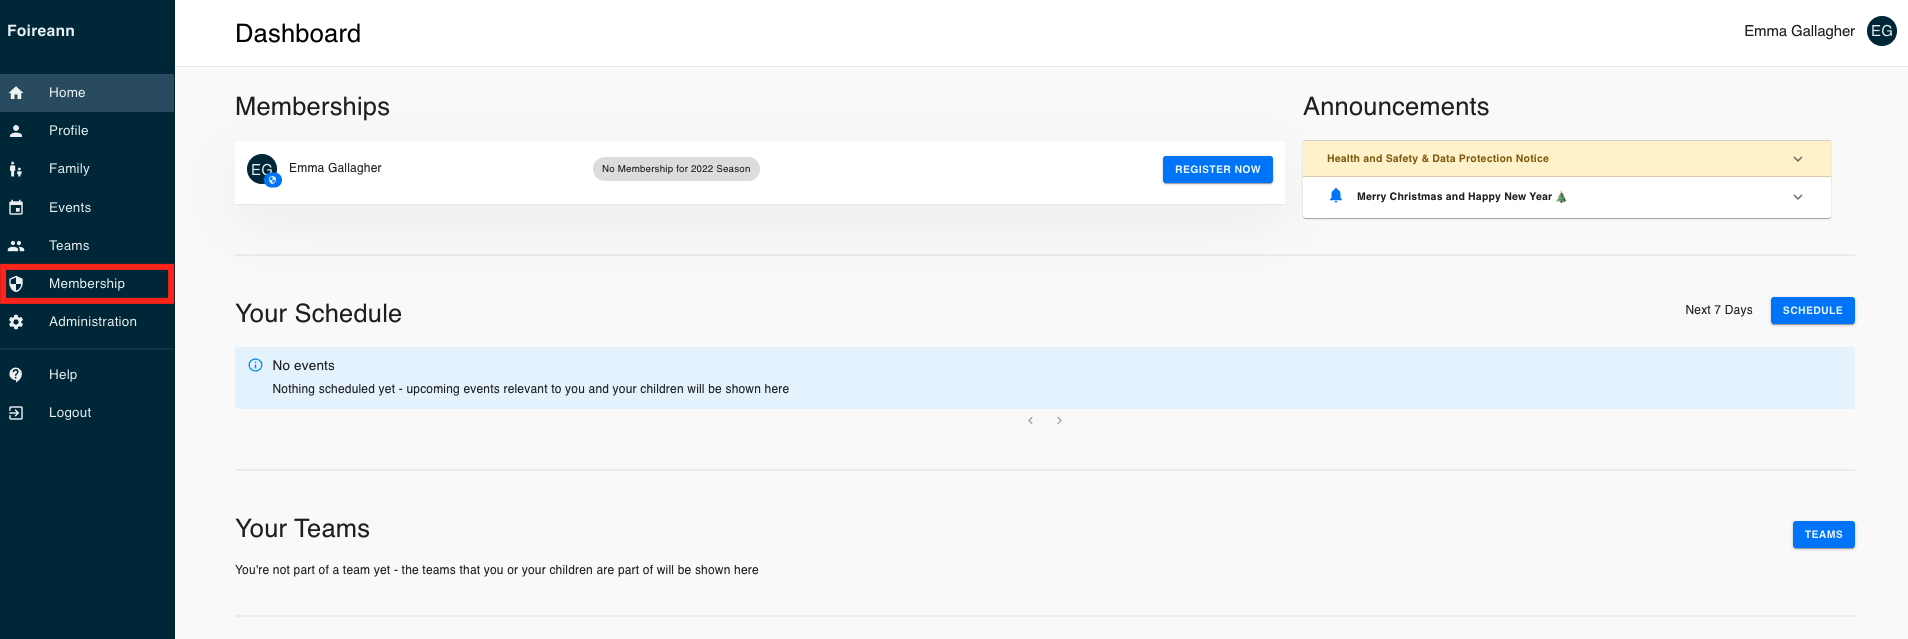Click the REGISTER NOW button
The width and height of the screenshot is (1908, 639).
pos(1217,170)
